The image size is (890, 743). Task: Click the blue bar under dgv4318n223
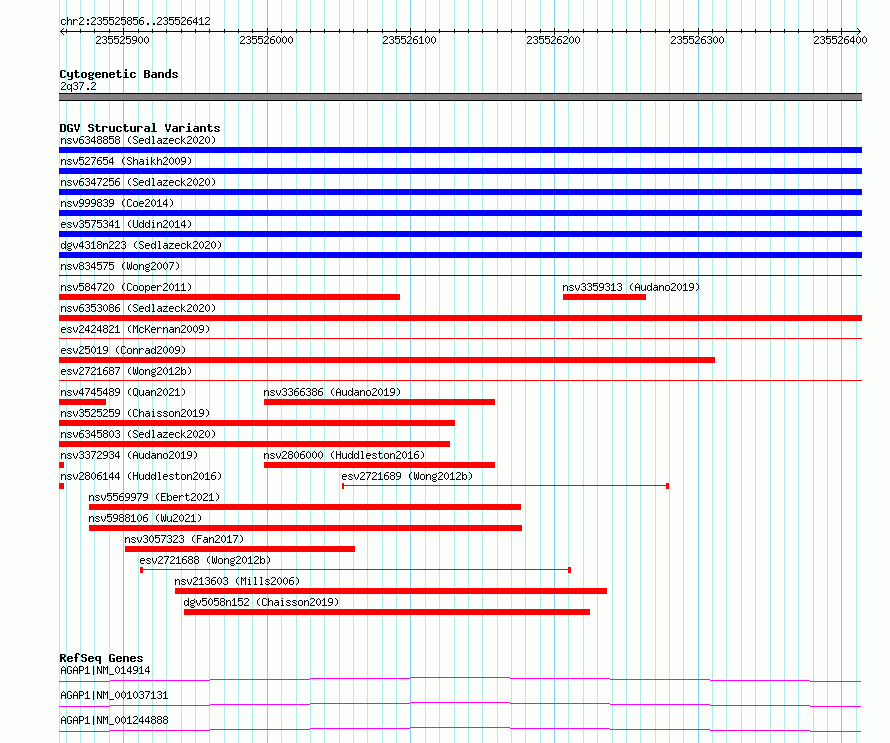[x=460, y=255]
